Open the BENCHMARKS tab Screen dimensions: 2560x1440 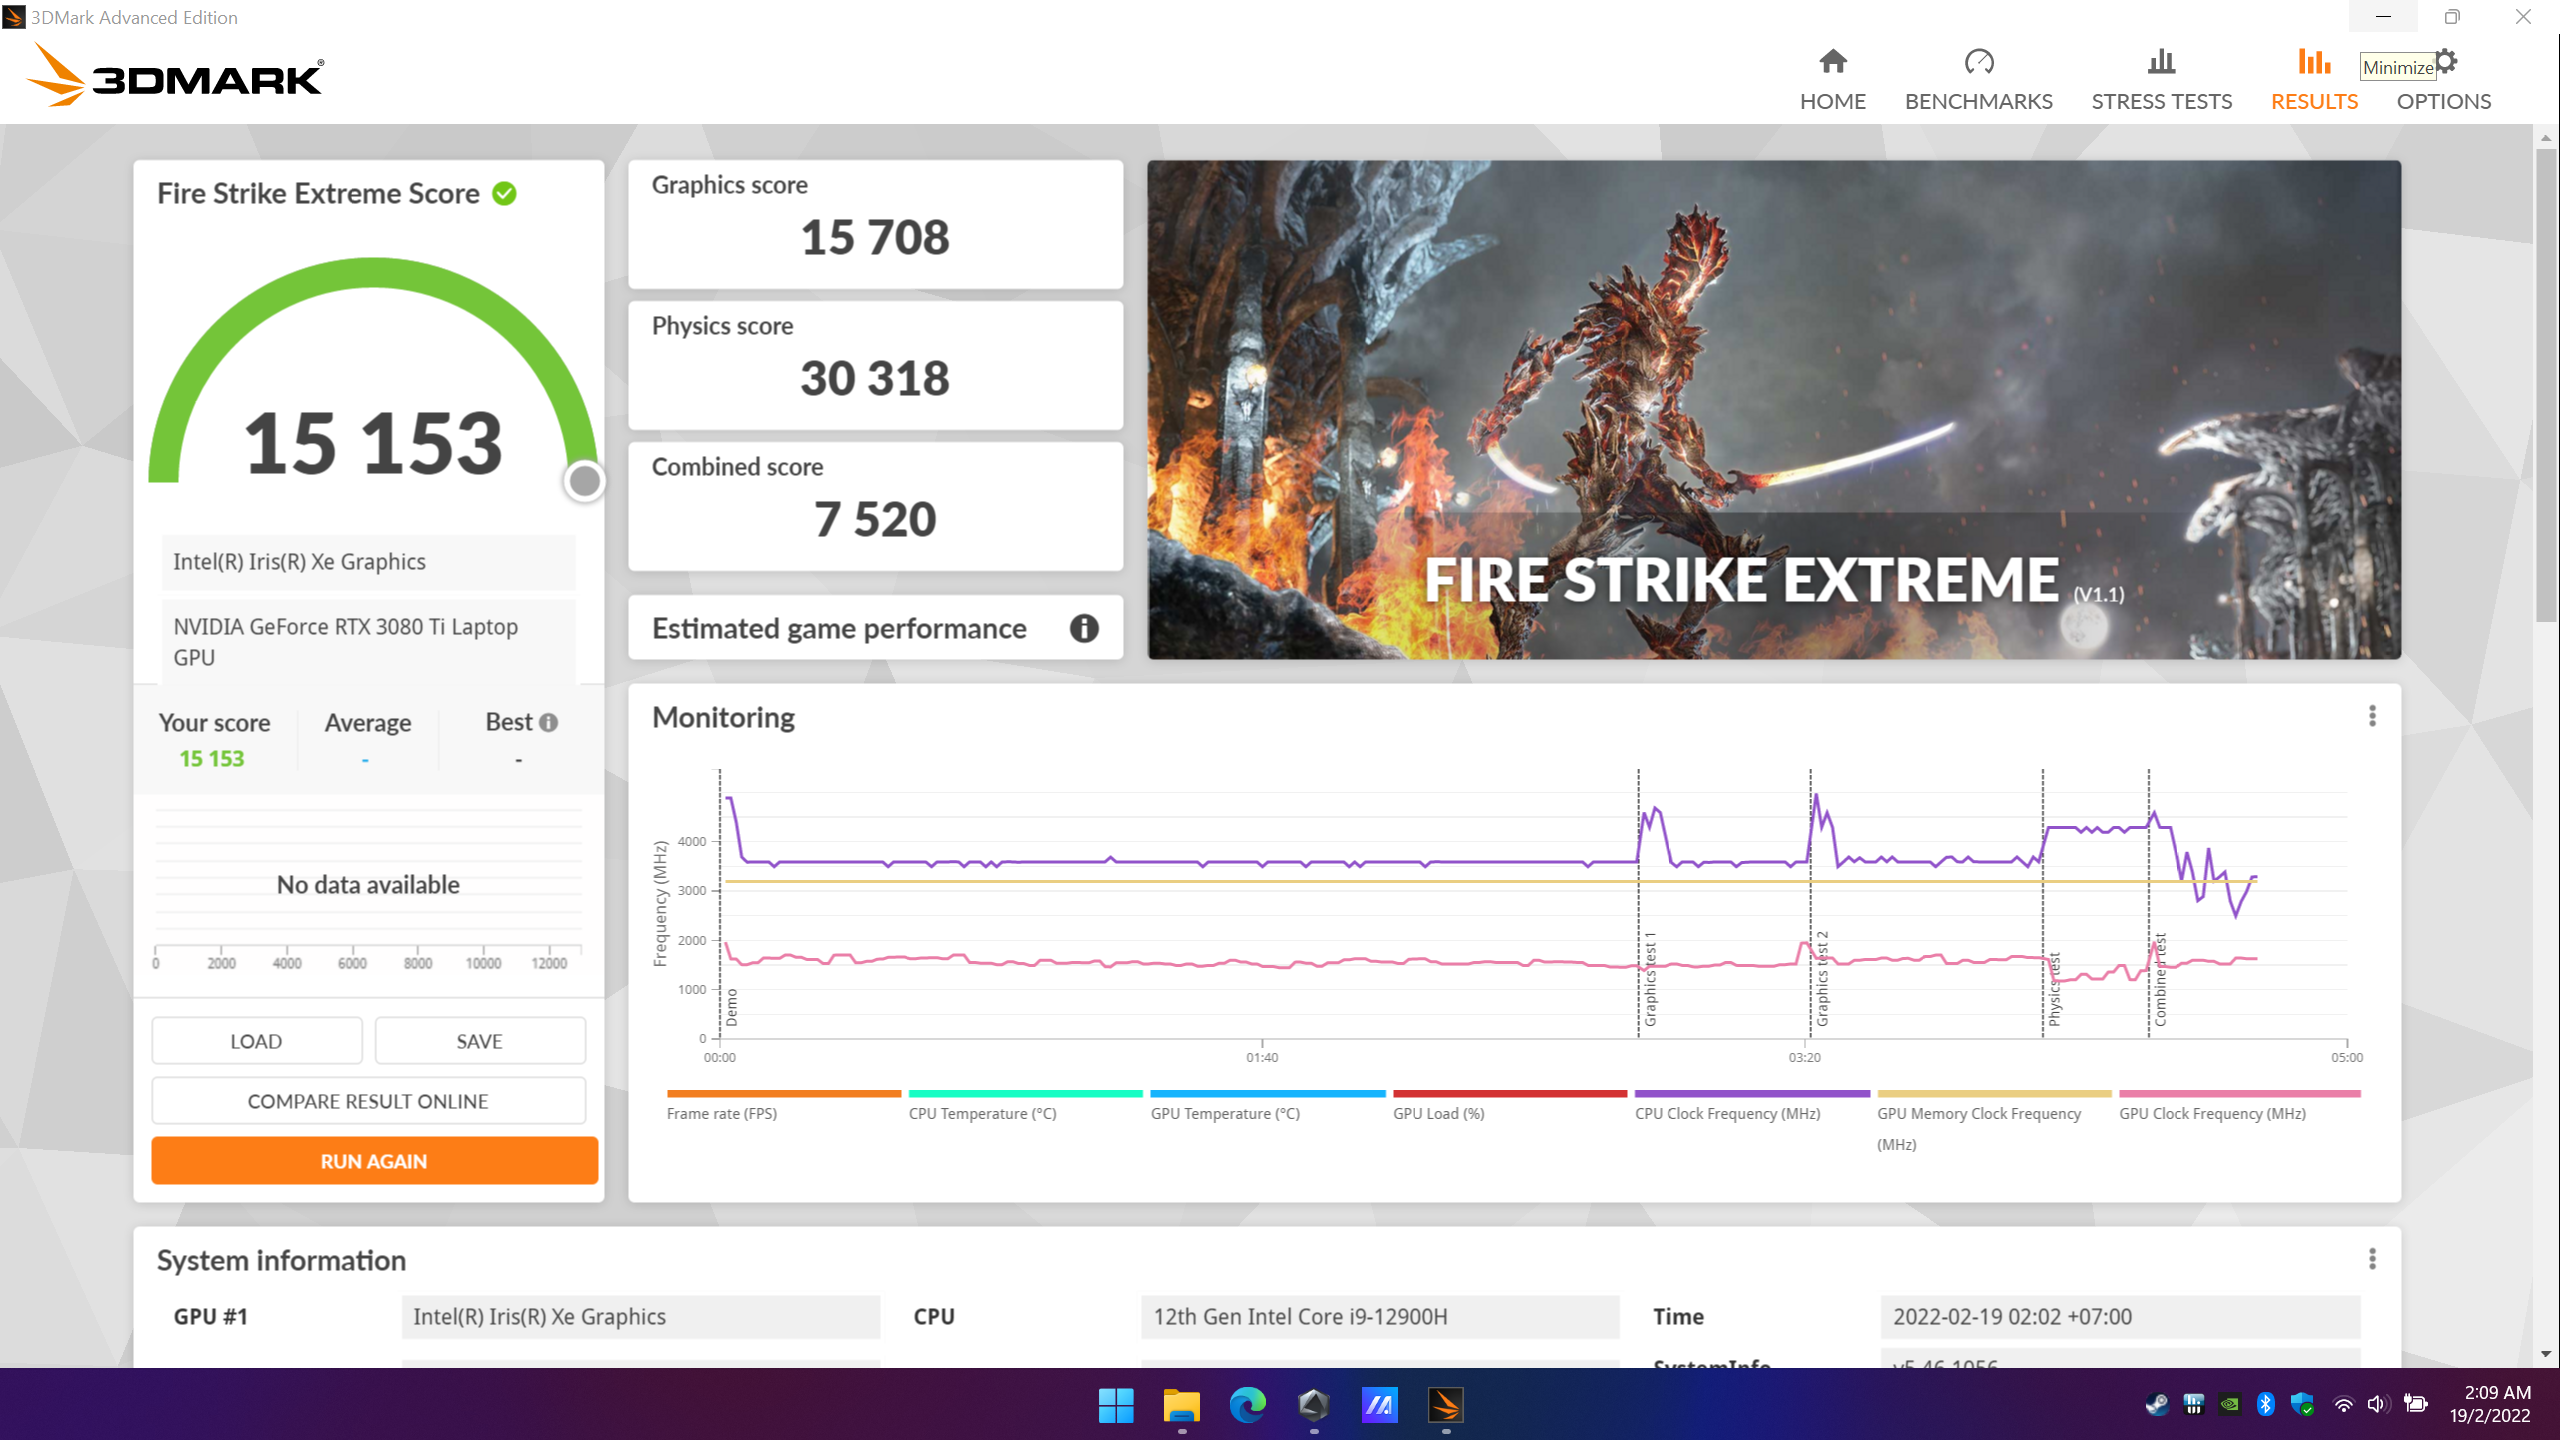click(1978, 80)
